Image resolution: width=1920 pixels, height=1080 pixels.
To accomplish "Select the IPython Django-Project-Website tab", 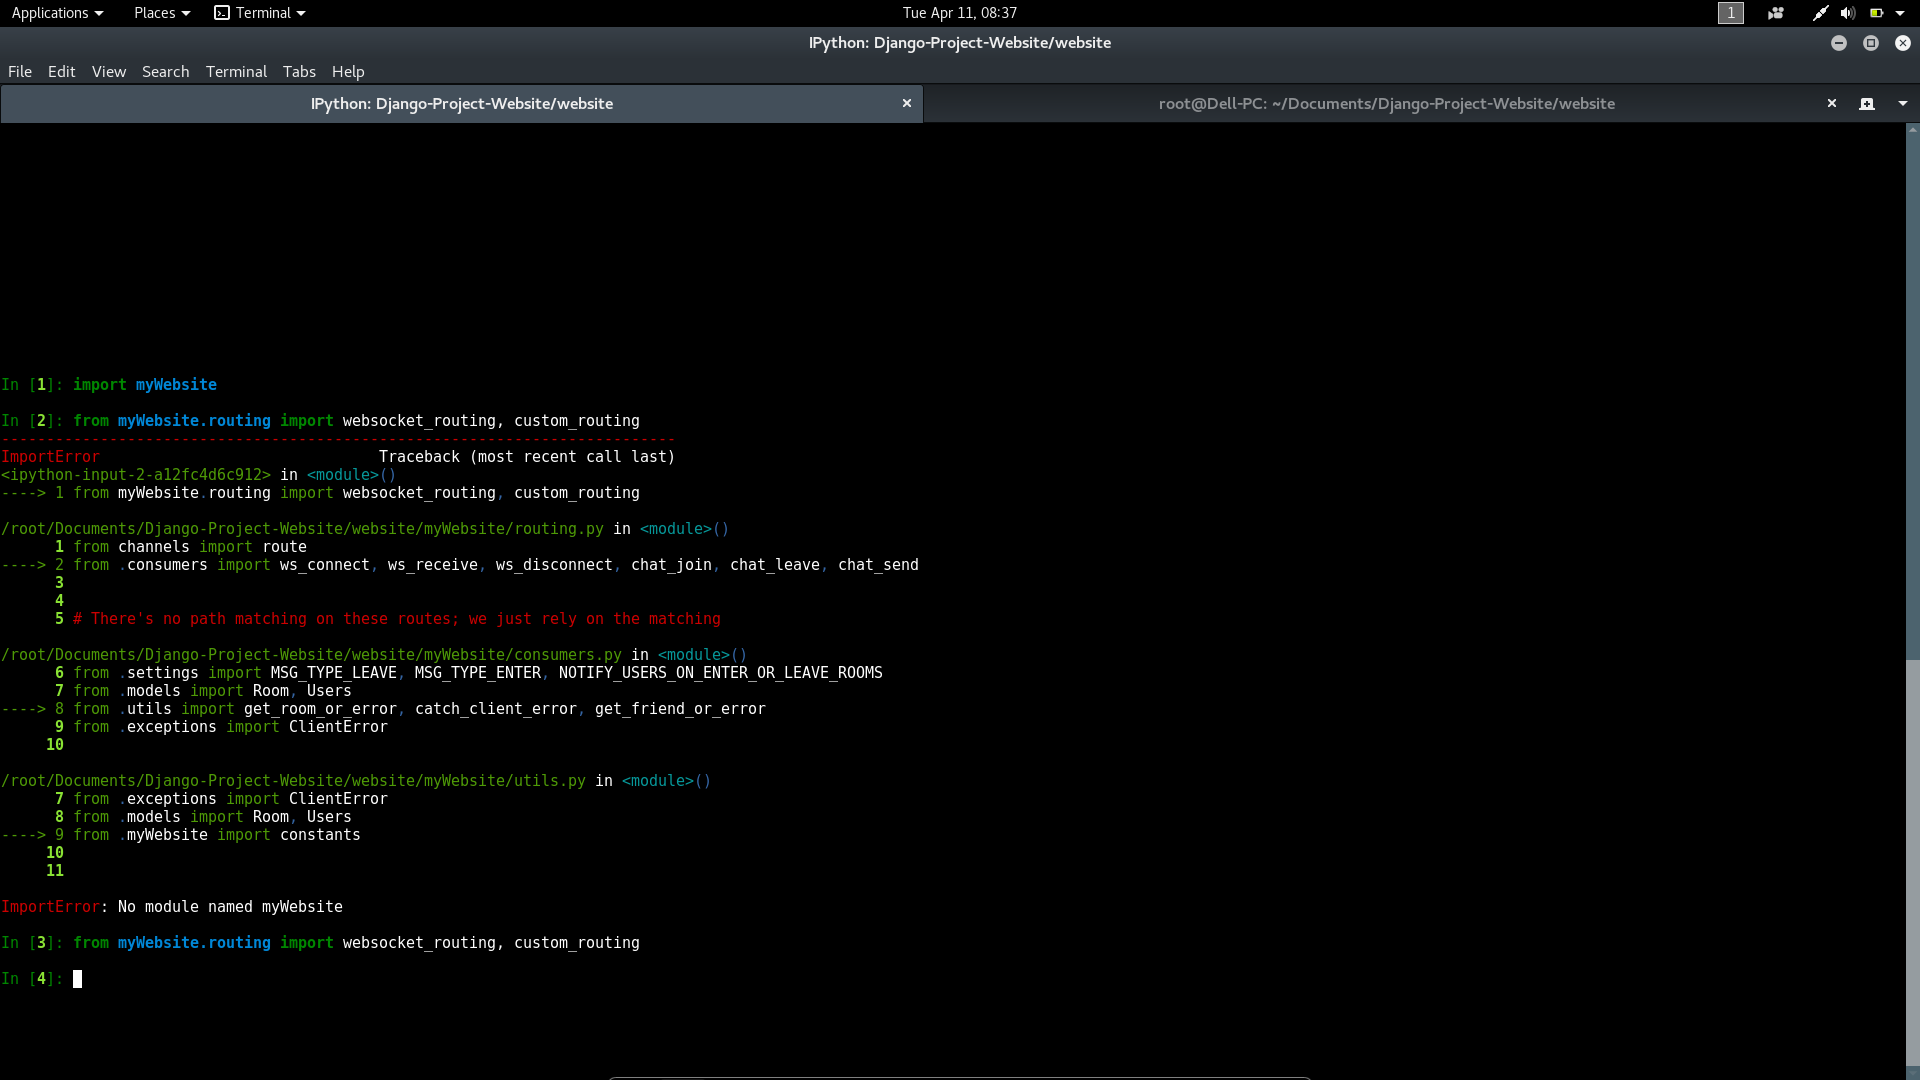I will 461,104.
